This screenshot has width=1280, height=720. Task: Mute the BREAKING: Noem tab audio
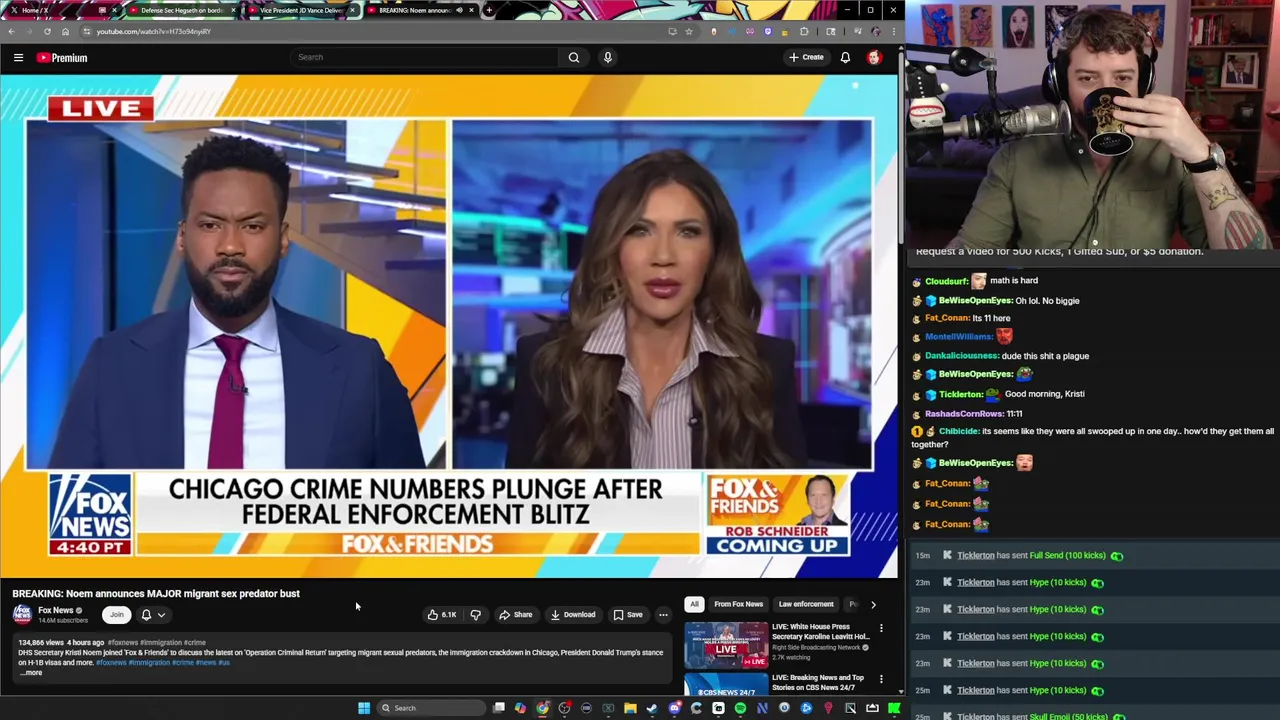point(459,10)
